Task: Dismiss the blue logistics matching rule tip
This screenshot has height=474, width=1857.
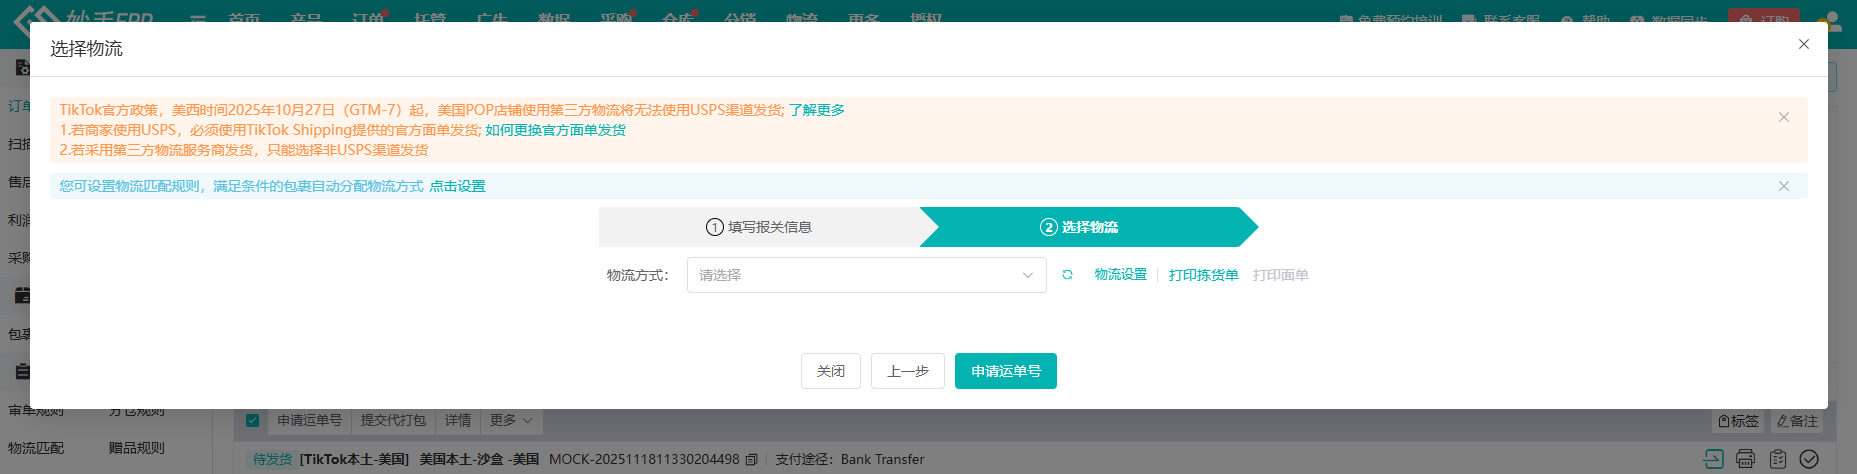Action: pos(1783,186)
